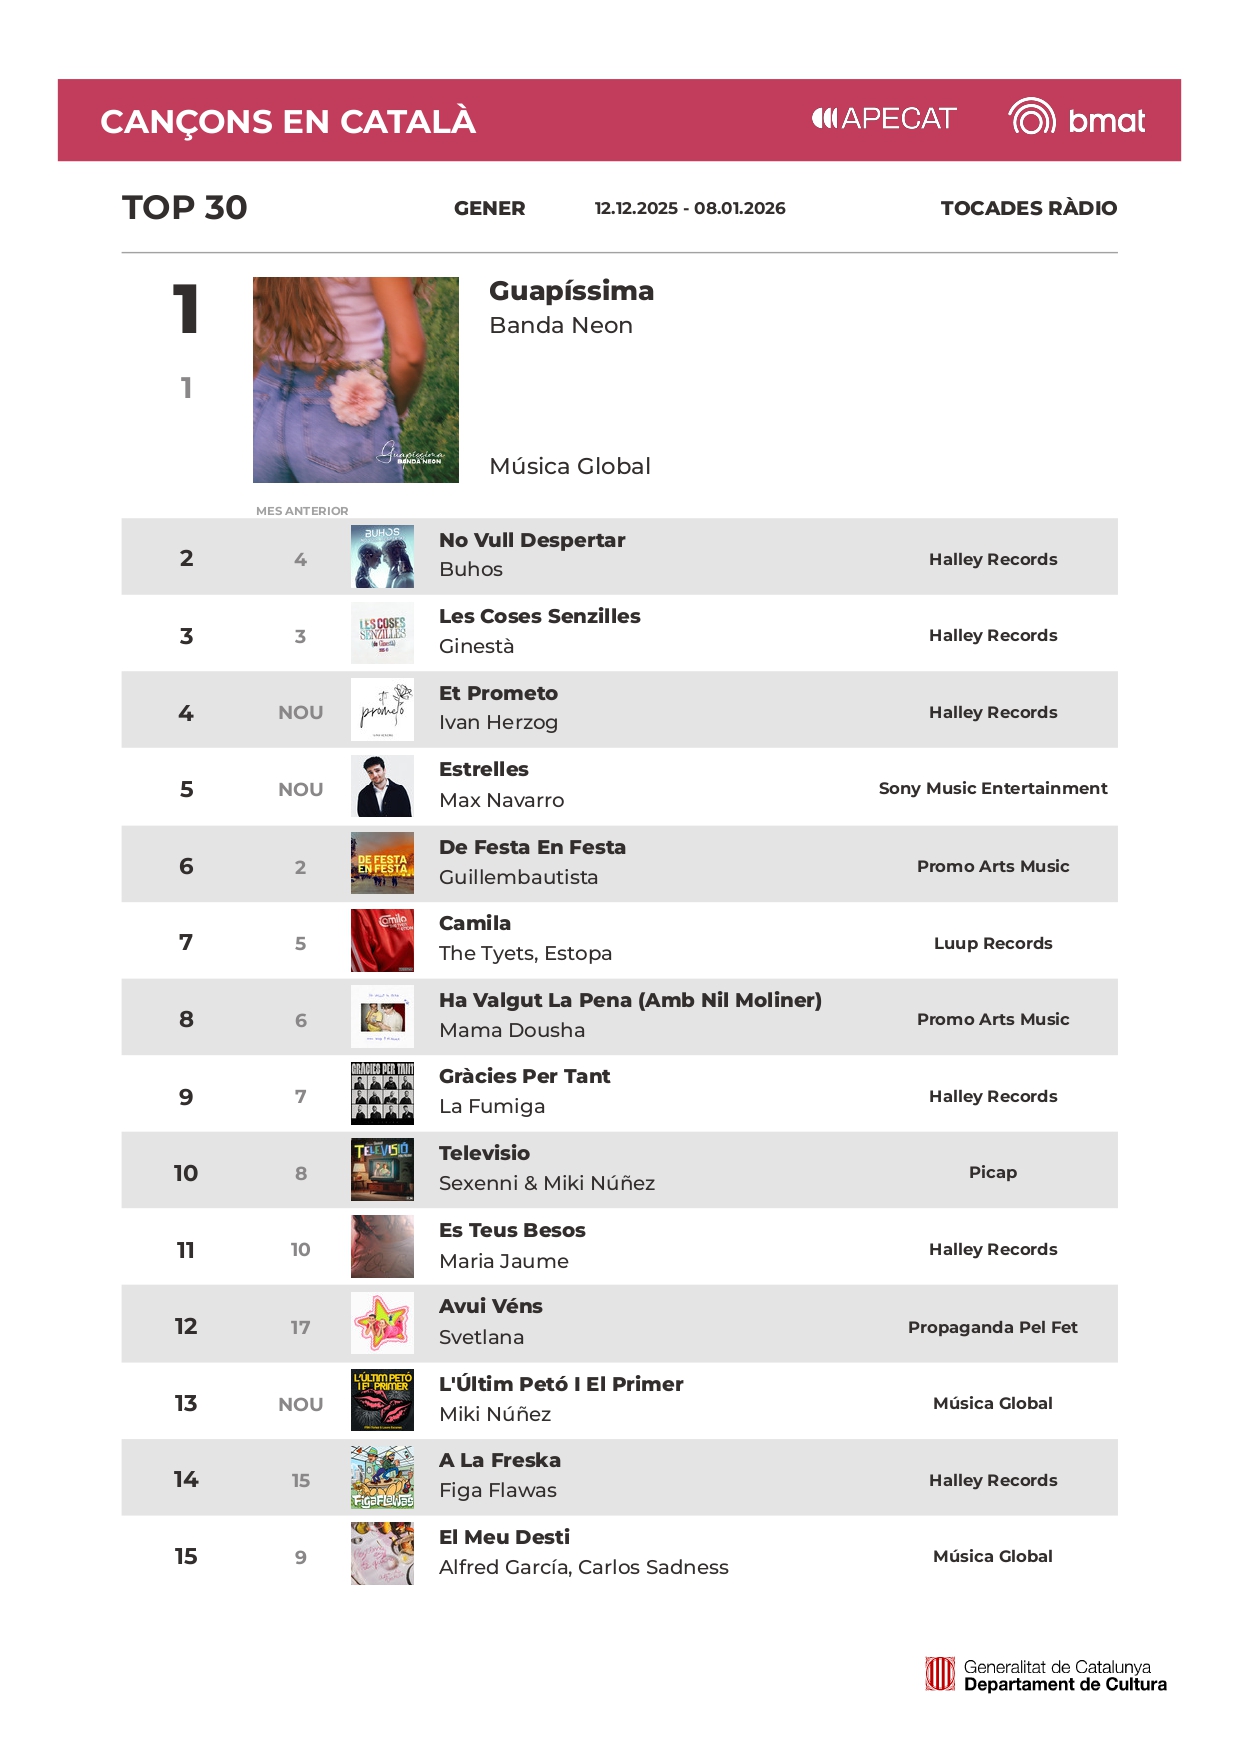This screenshot has width=1240, height=1754.
Task: Select the Propaganda Pel Fet label text
Action: 992,1327
